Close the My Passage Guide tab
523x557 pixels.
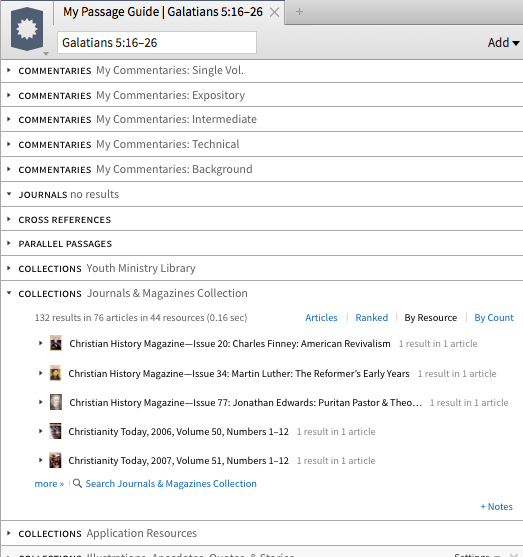click(x=274, y=12)
